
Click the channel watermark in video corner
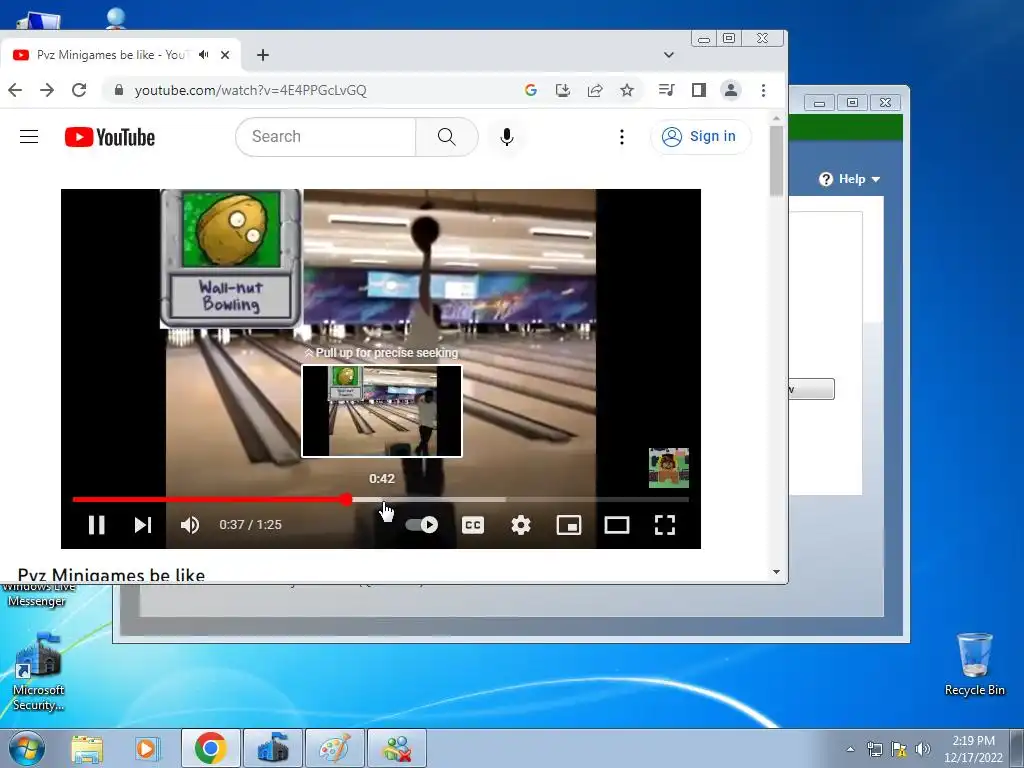tap(669, 468)
